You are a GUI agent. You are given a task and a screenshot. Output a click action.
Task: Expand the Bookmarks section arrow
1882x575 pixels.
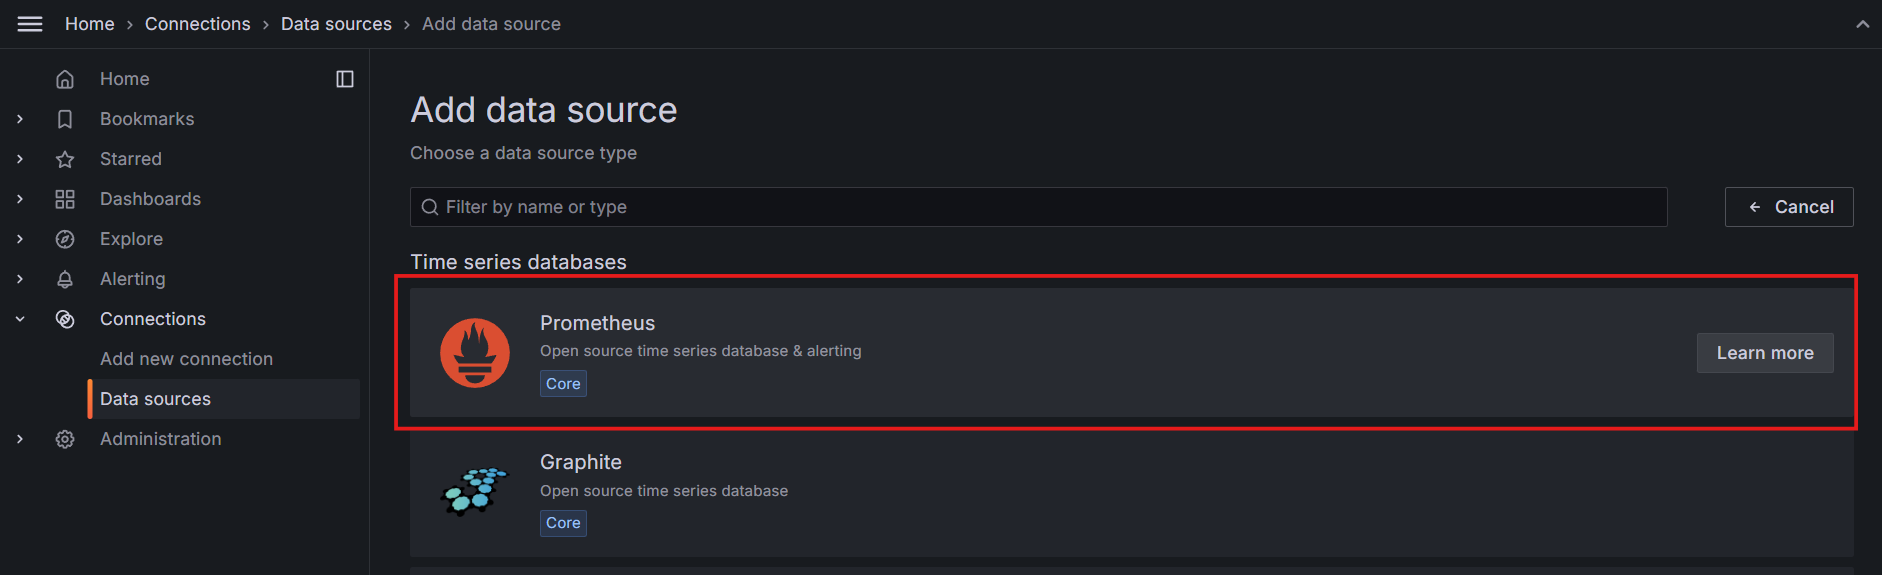click(x=20, y=119)
